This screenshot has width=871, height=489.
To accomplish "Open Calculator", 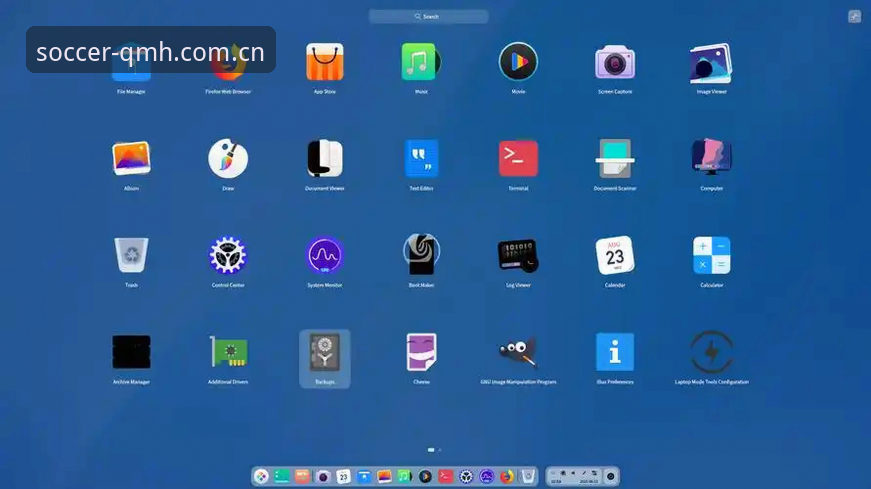I will click(x=712, y=255).
